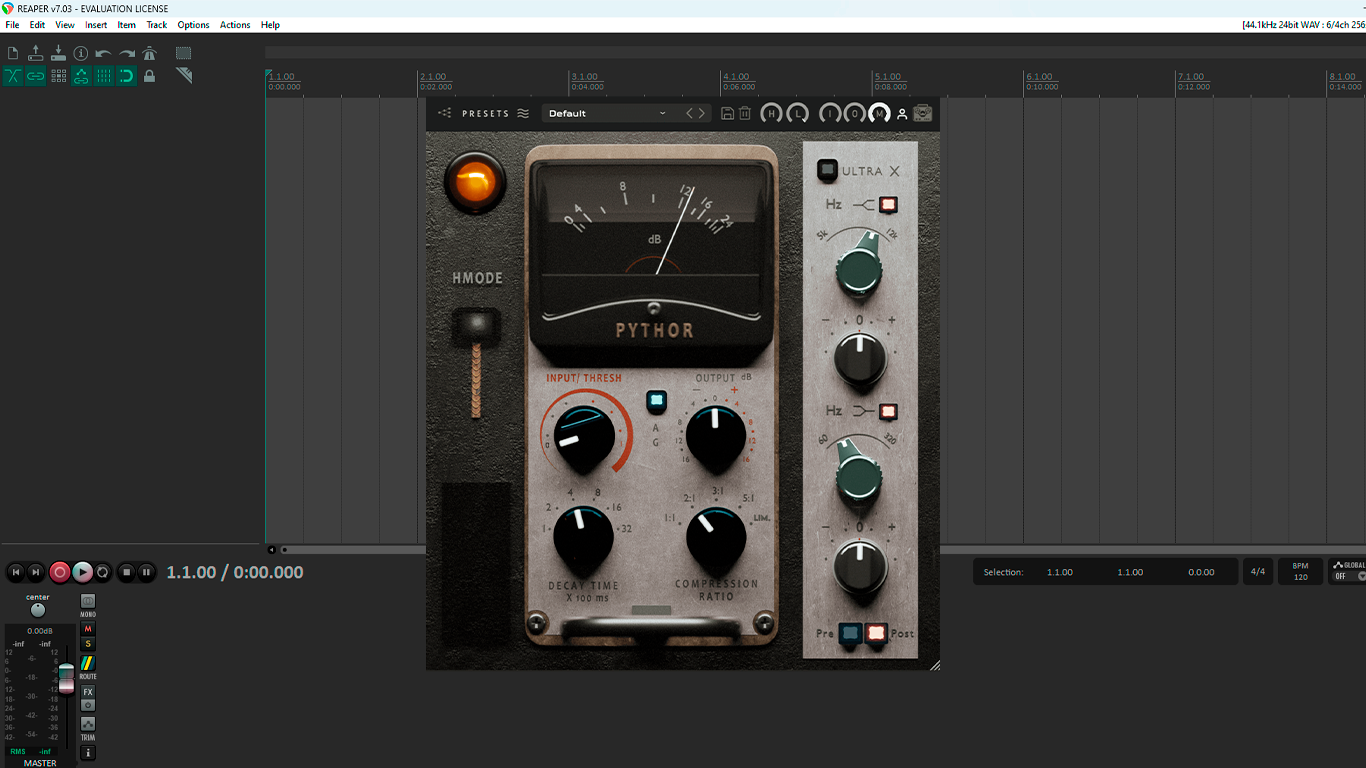Toggle the orange power lamp on Pythor
This screenshot has width=1366, height=768.
point(475,184)
